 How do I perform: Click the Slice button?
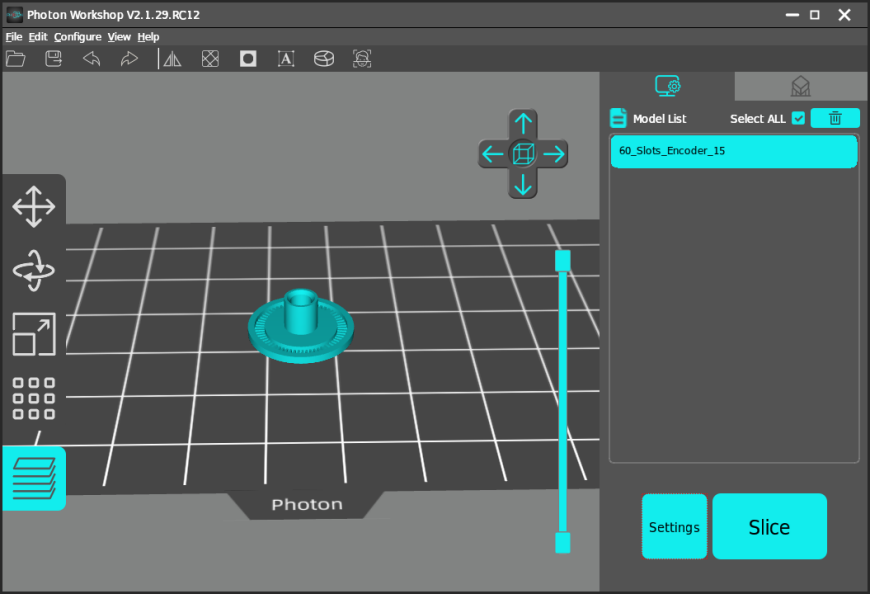pos(769,526)
